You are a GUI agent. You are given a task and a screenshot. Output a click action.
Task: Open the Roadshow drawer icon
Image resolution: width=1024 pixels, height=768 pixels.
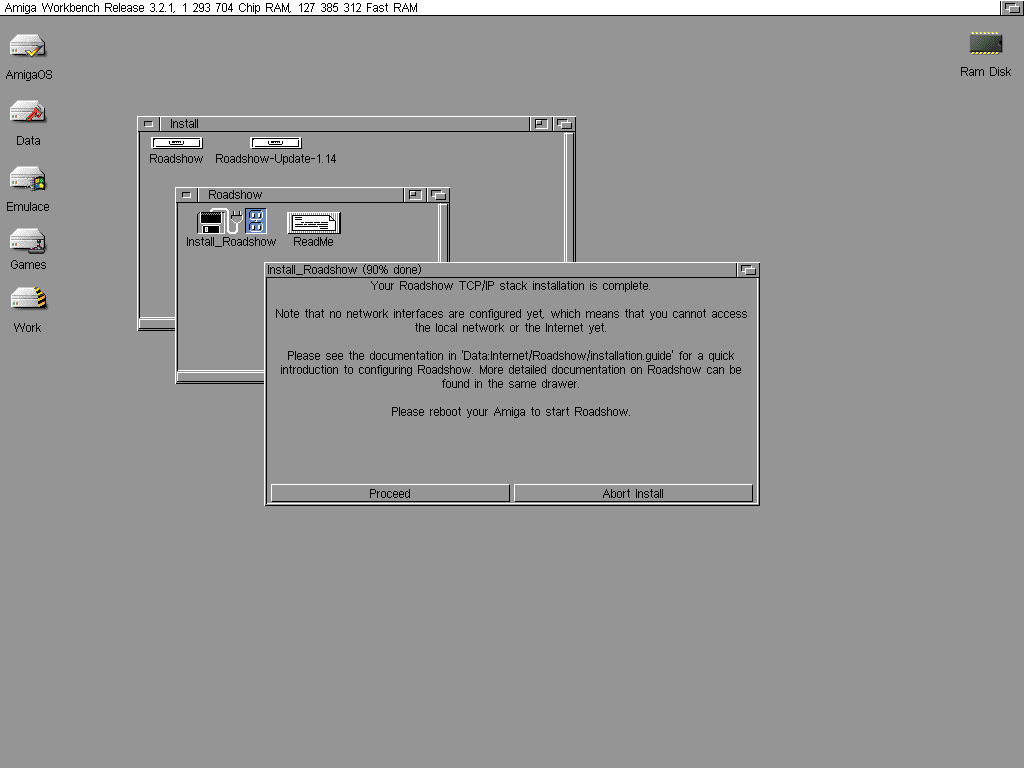click(x=176, y=143)
